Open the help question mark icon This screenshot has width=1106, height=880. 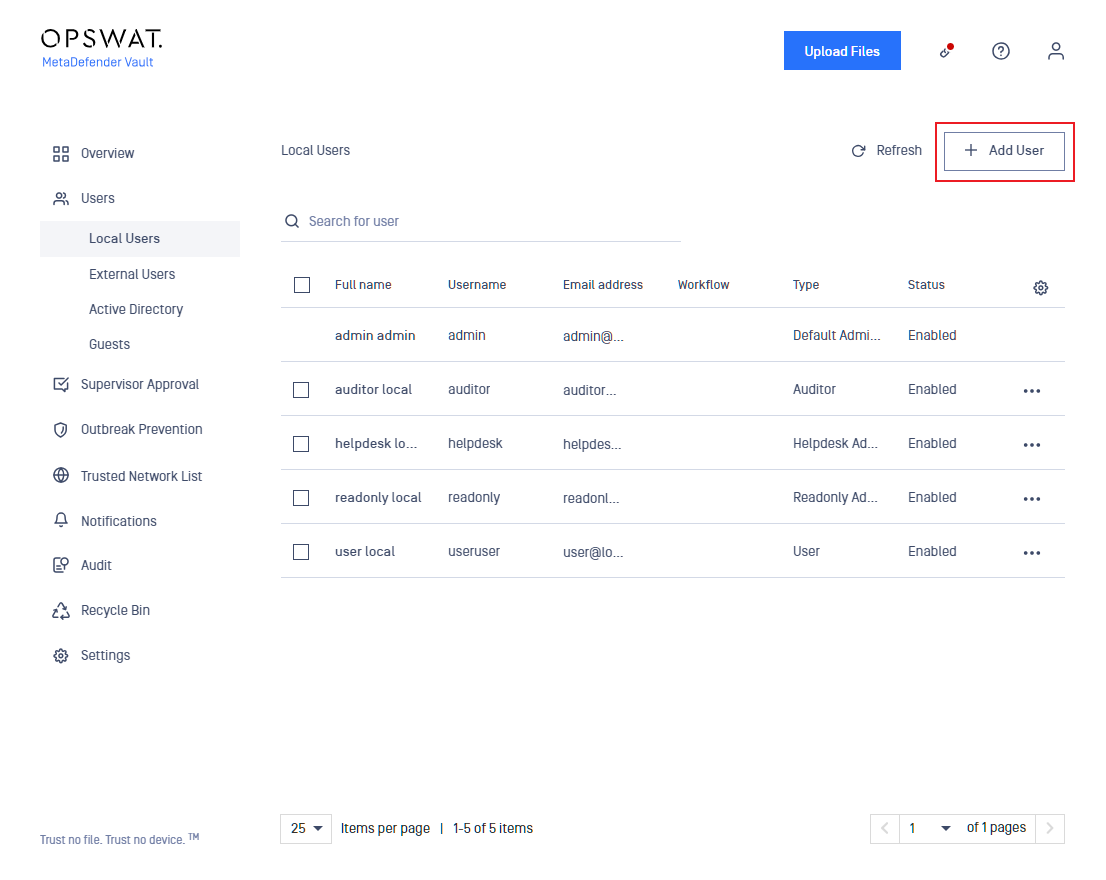click(x=1000, y=51)
